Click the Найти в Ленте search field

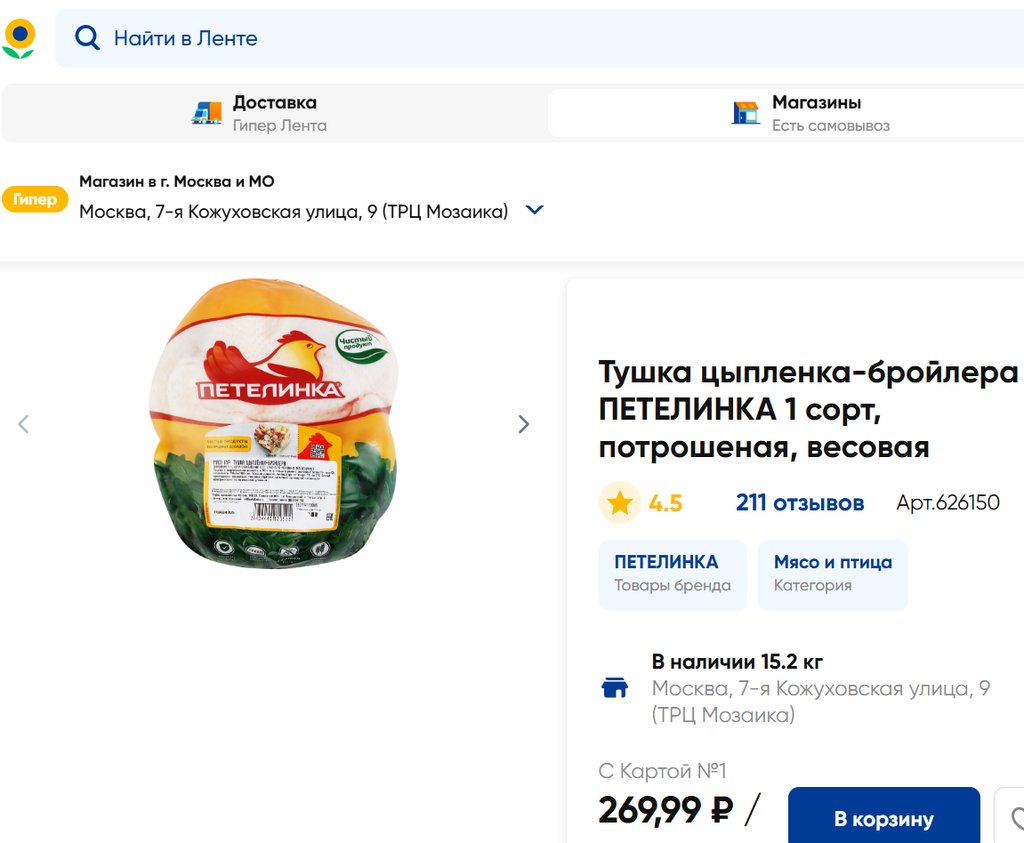tap(500, 38)
